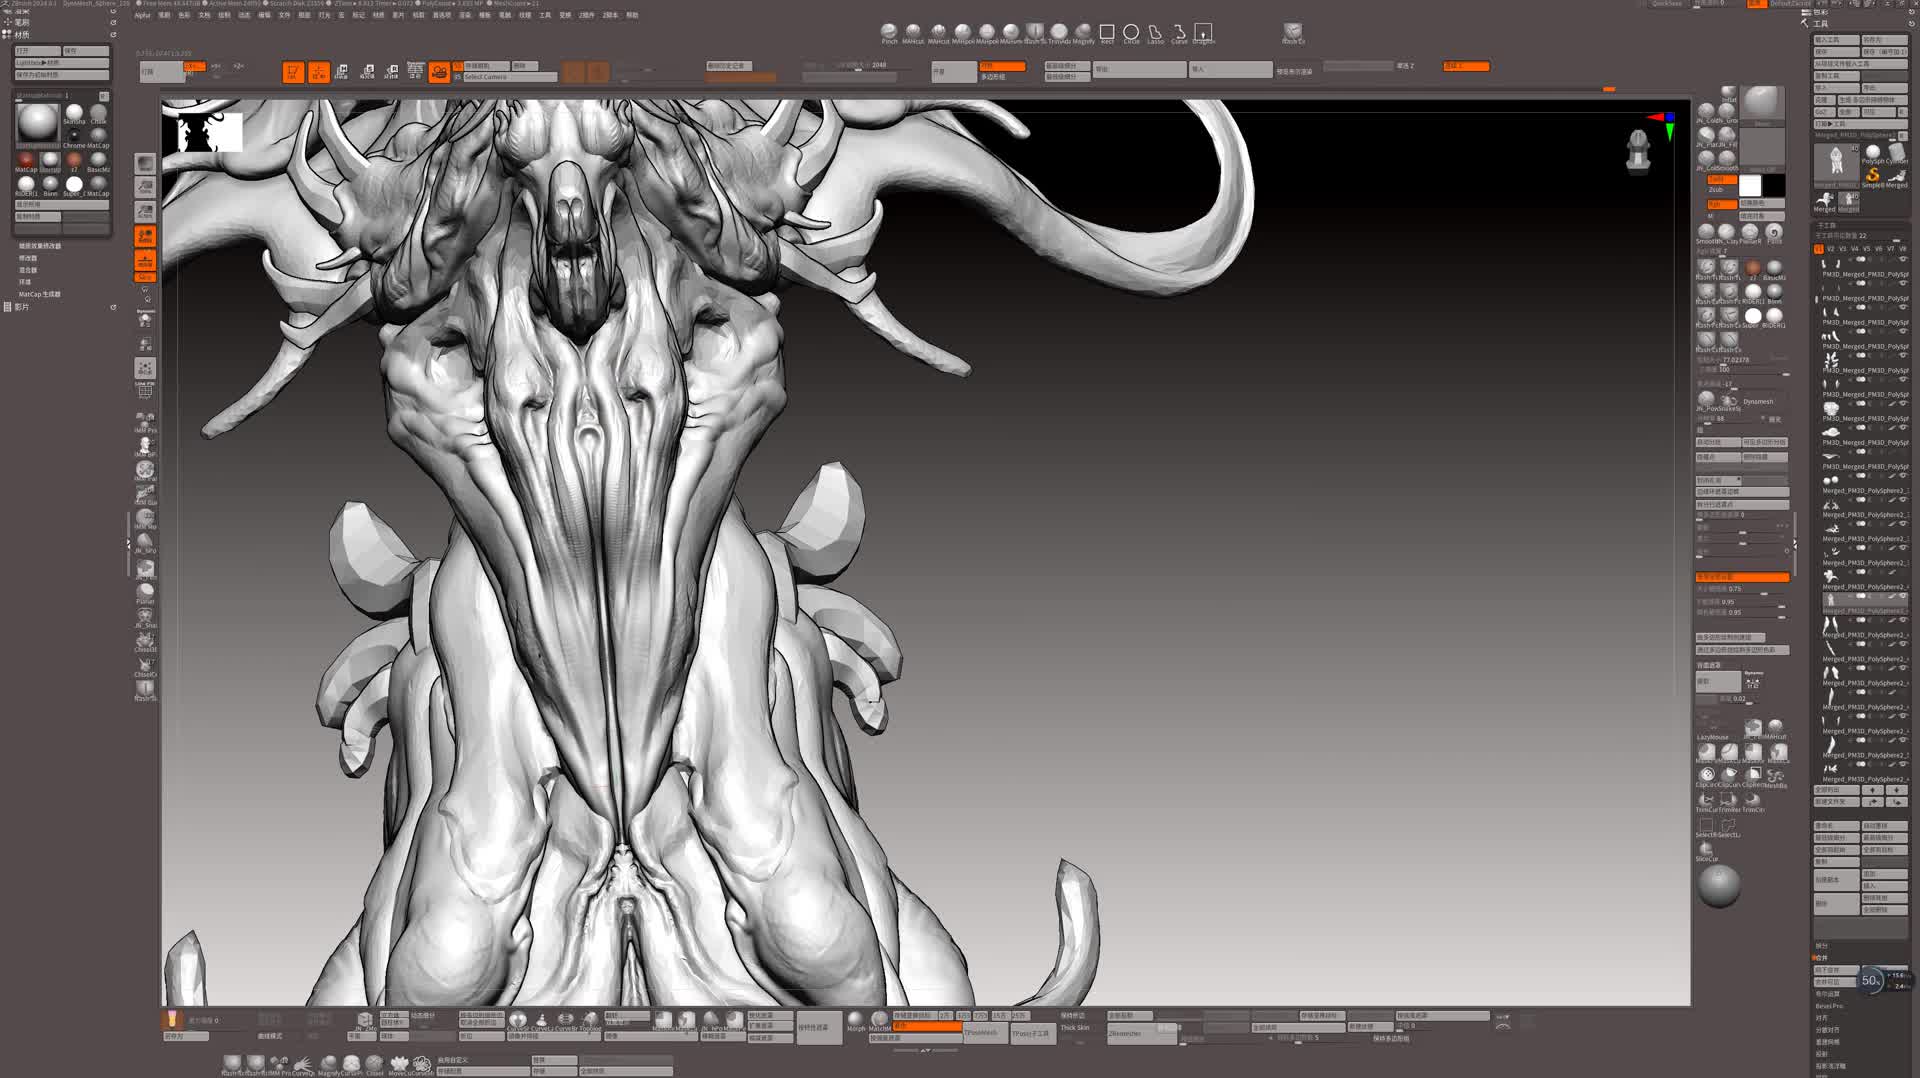
Task: Pick the white main color swatch
Action: [1750, 186]
